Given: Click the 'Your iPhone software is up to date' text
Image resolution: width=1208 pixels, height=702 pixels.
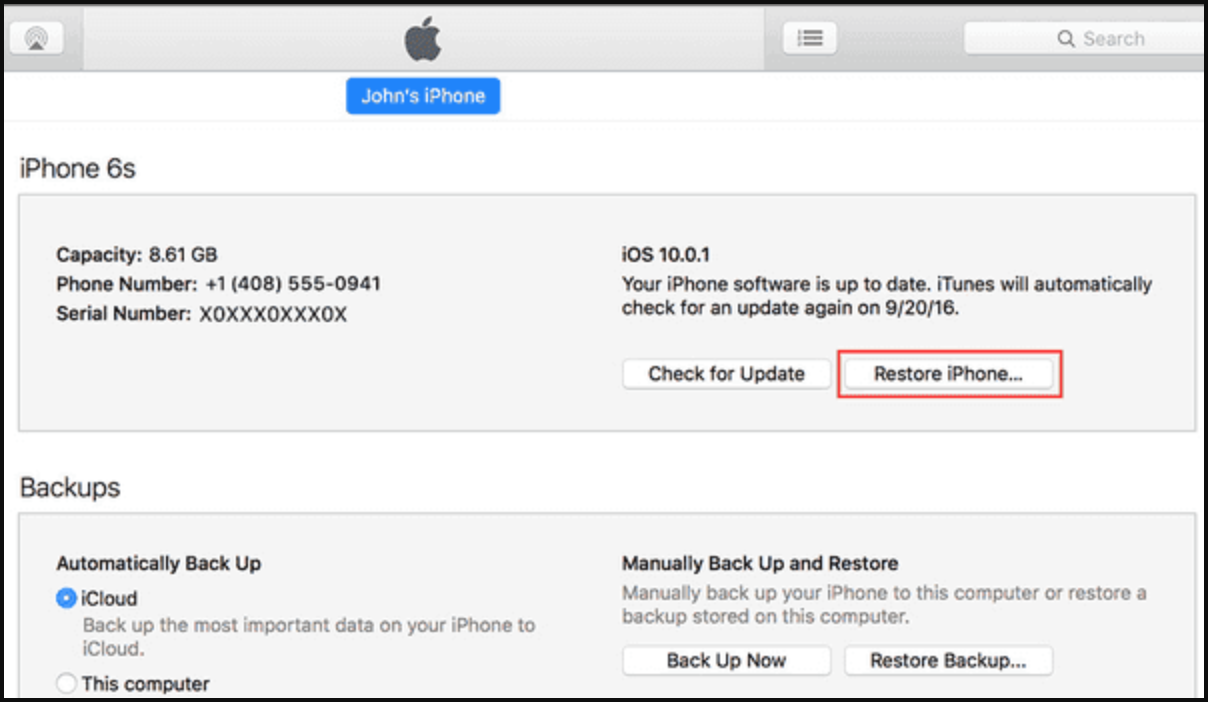Looking at the screenshot, I should coord(887,296).
